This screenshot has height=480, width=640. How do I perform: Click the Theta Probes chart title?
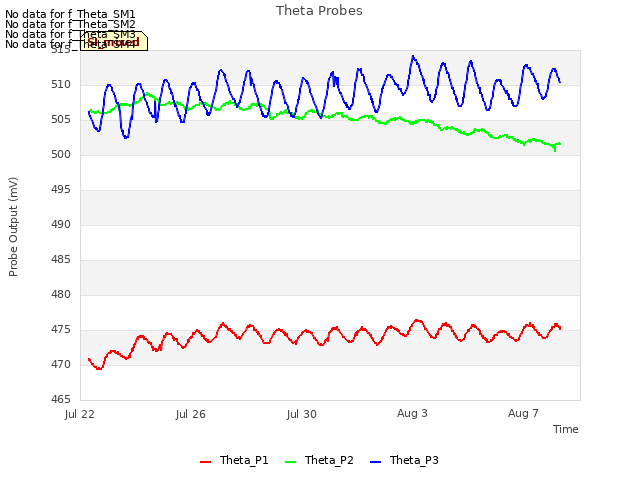(x=319, y=11)
